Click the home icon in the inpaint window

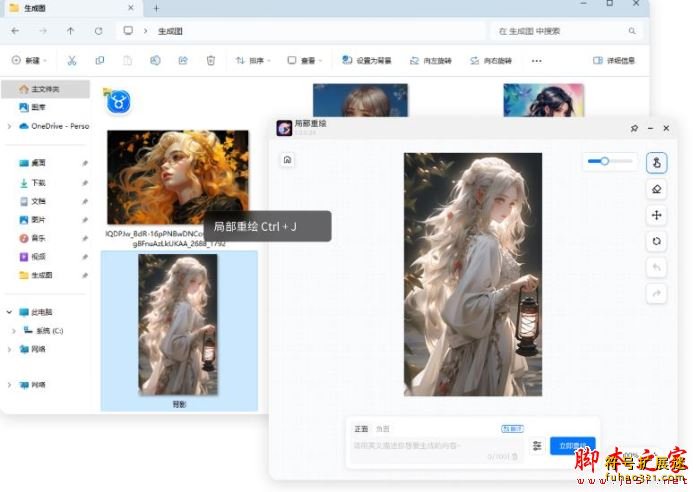288,160
